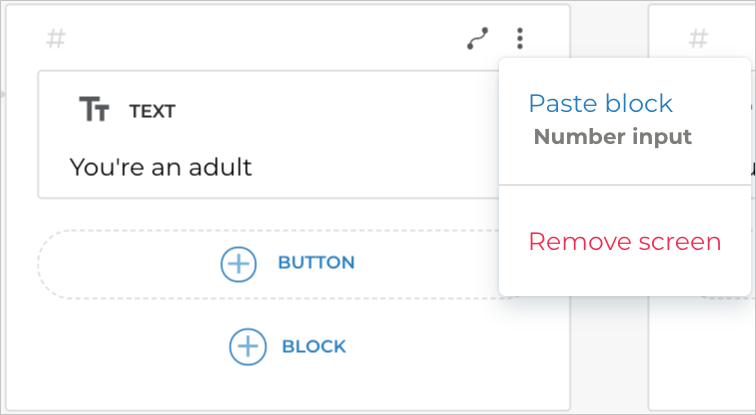Click the three-dot screen options icon

tap(520, 39)
